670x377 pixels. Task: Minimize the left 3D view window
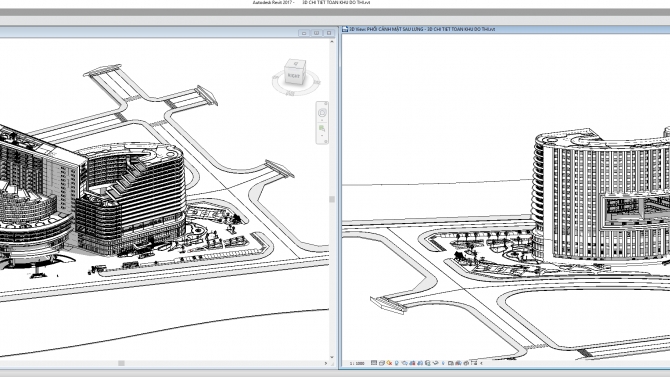tap(304, 33)
